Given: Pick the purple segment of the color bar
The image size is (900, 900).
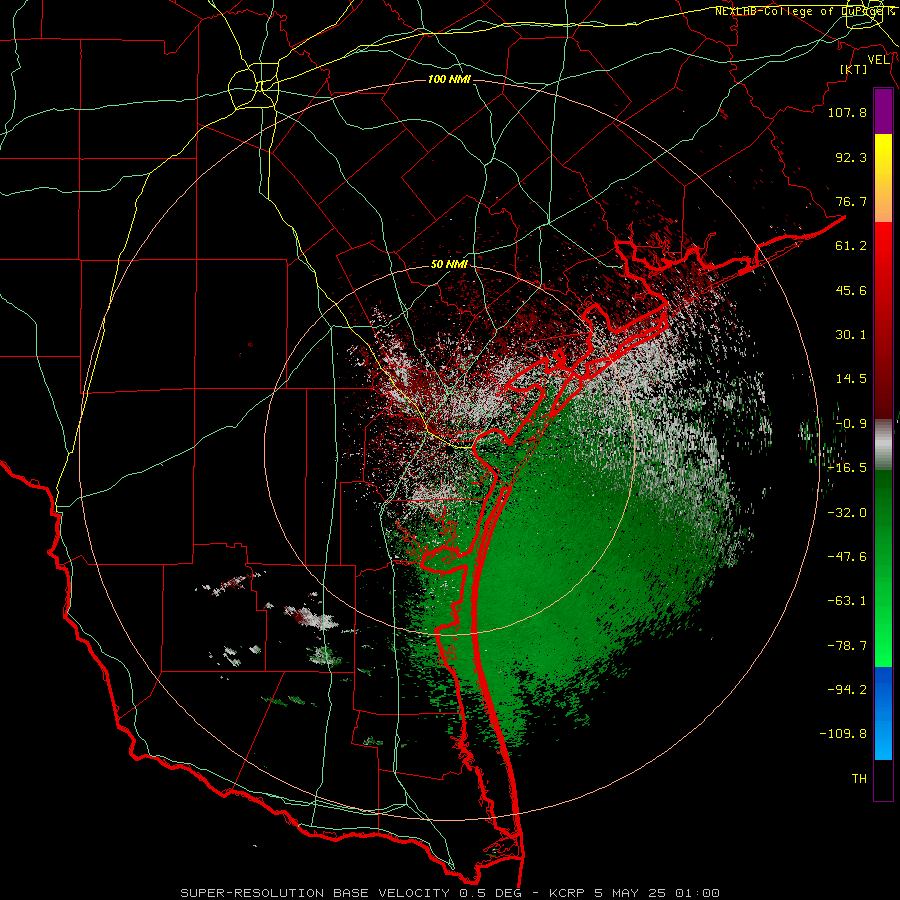Looking at the screenshot, I should 883,111.
